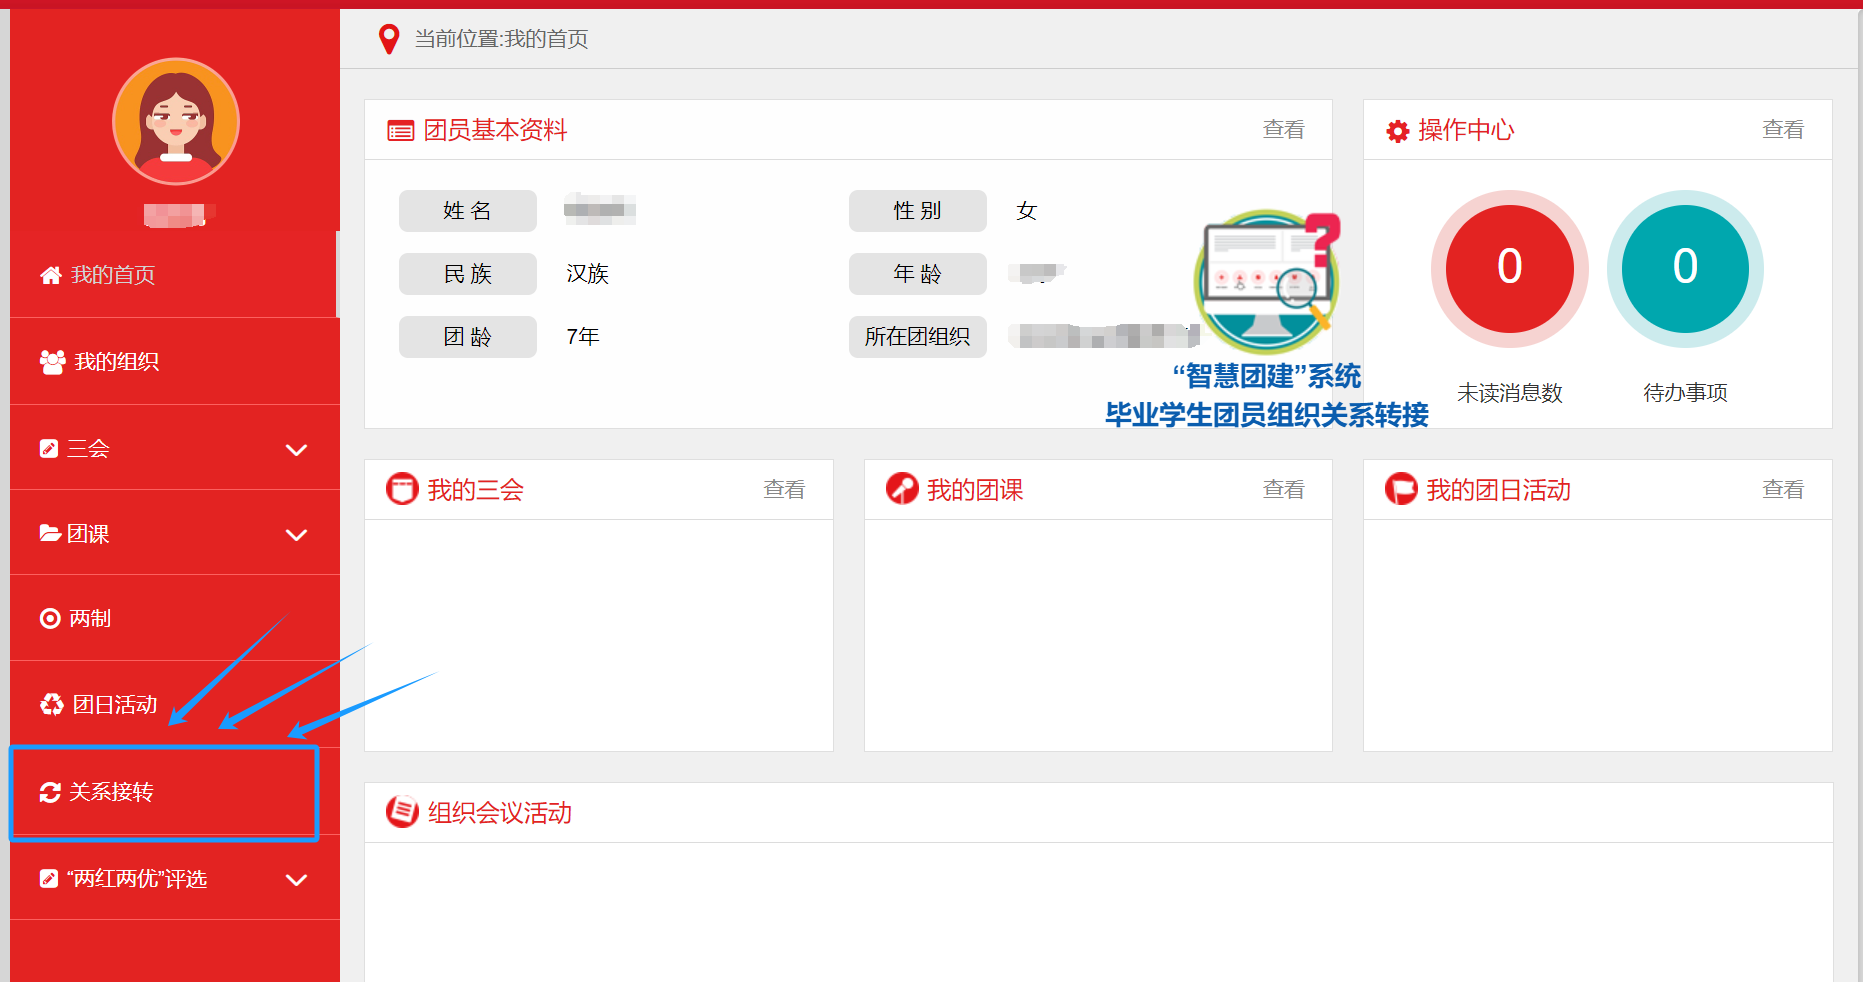Screen dimensions: 1863x982
Task: Click the red unread messages count circle
Action: click(x=1509, y=268)
